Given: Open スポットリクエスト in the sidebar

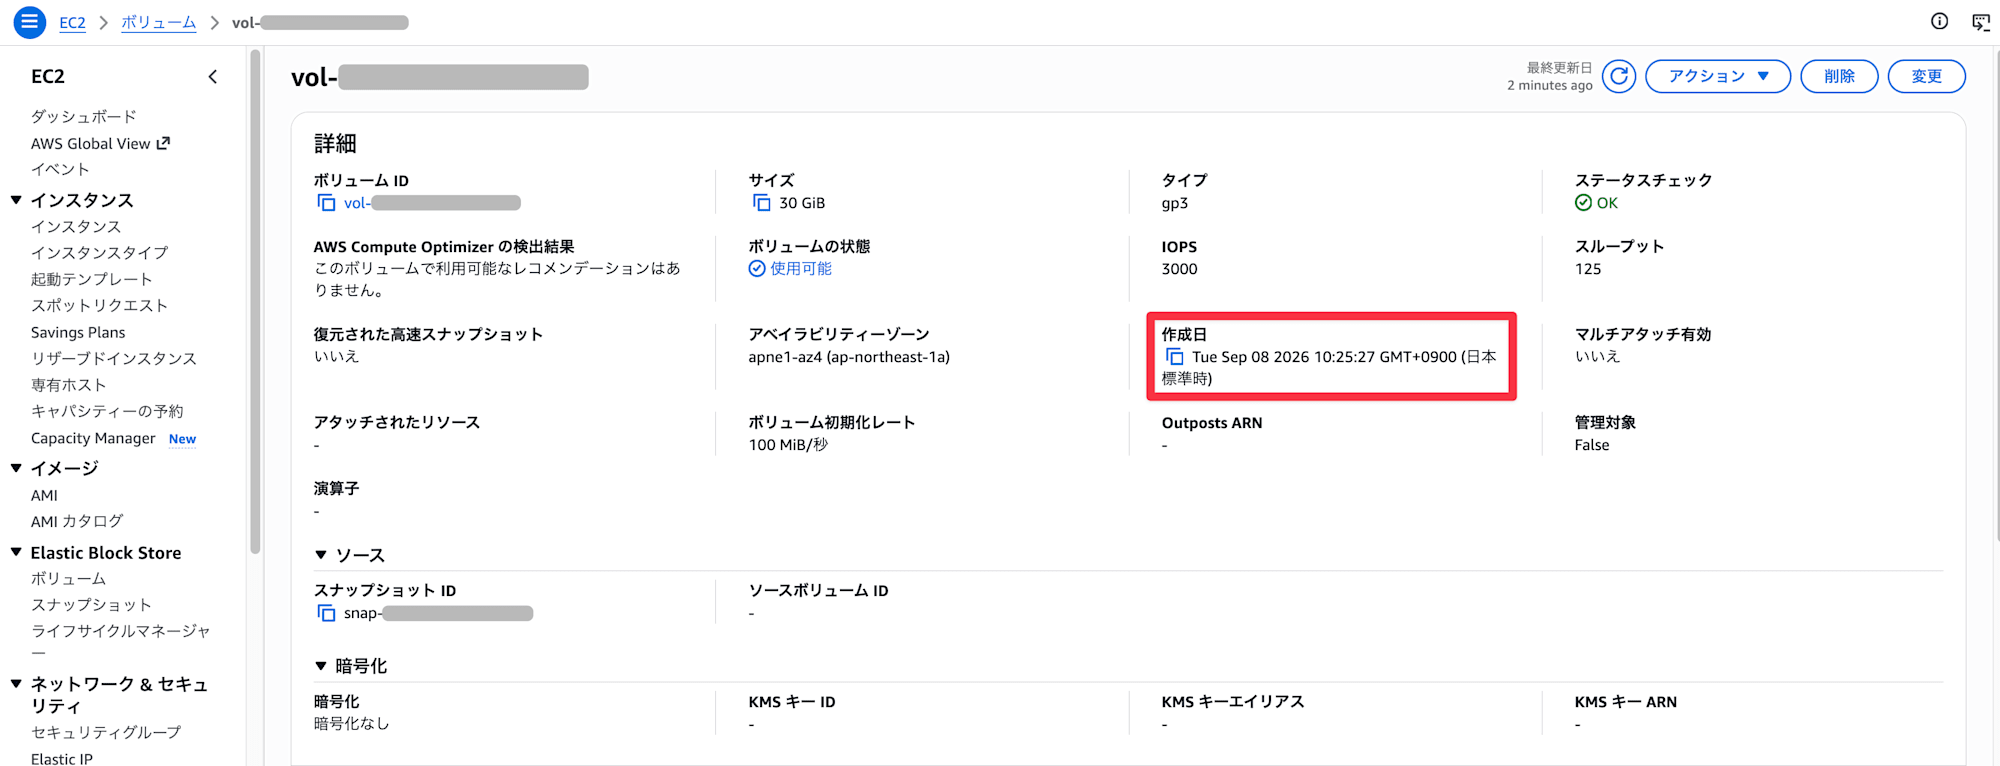Looking at the screenshot, I should pos(100,305).
